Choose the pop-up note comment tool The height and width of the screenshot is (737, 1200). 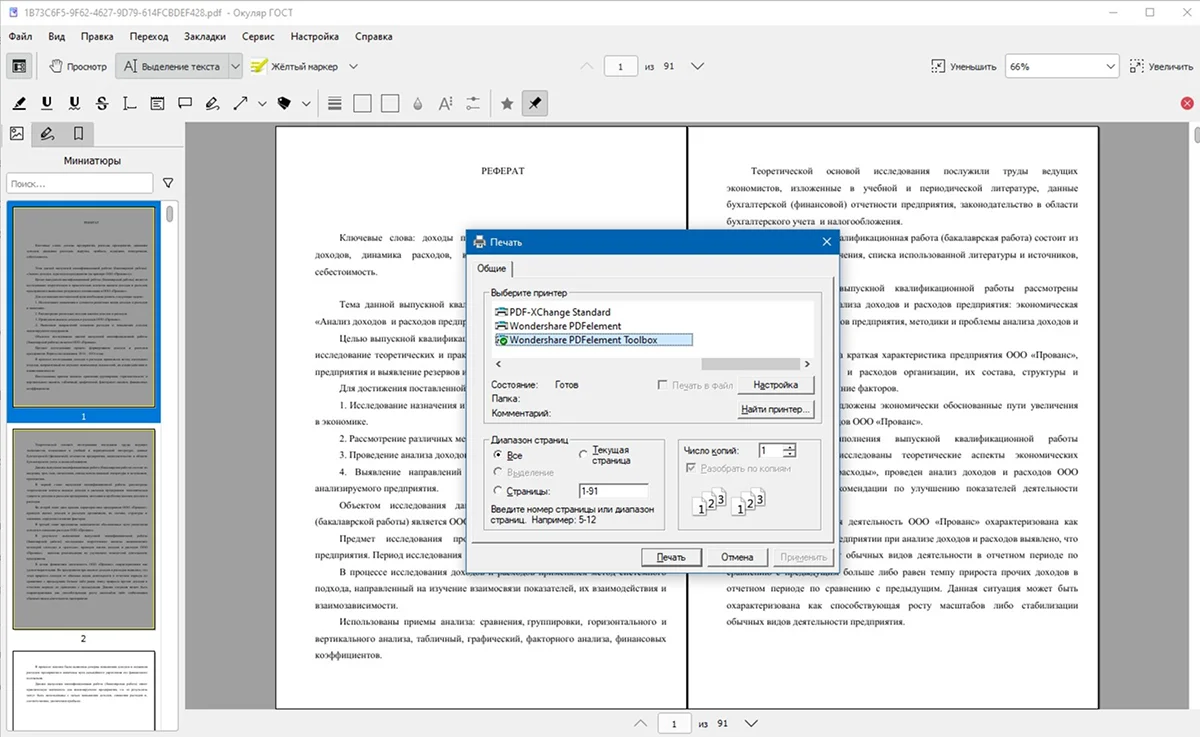pos(184,103)
